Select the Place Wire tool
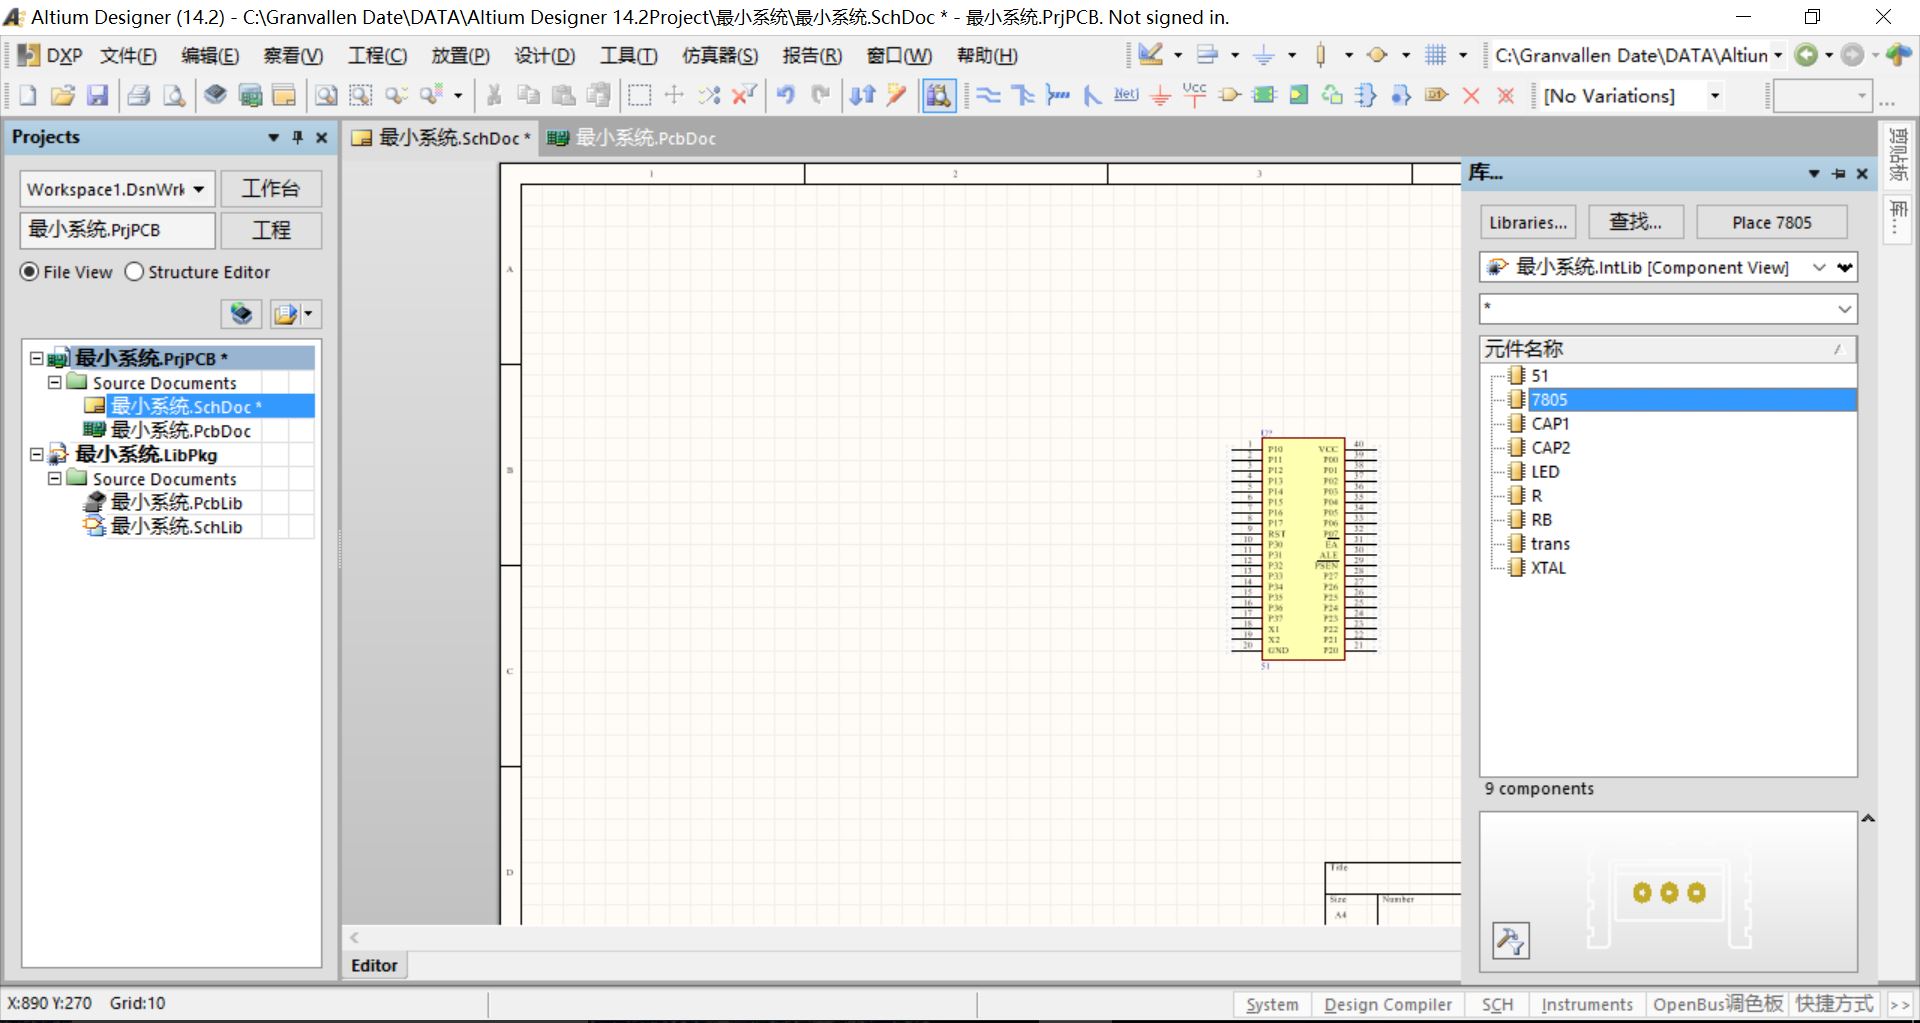Viewport: 1920px width, 1023px height. click(988, 96)
